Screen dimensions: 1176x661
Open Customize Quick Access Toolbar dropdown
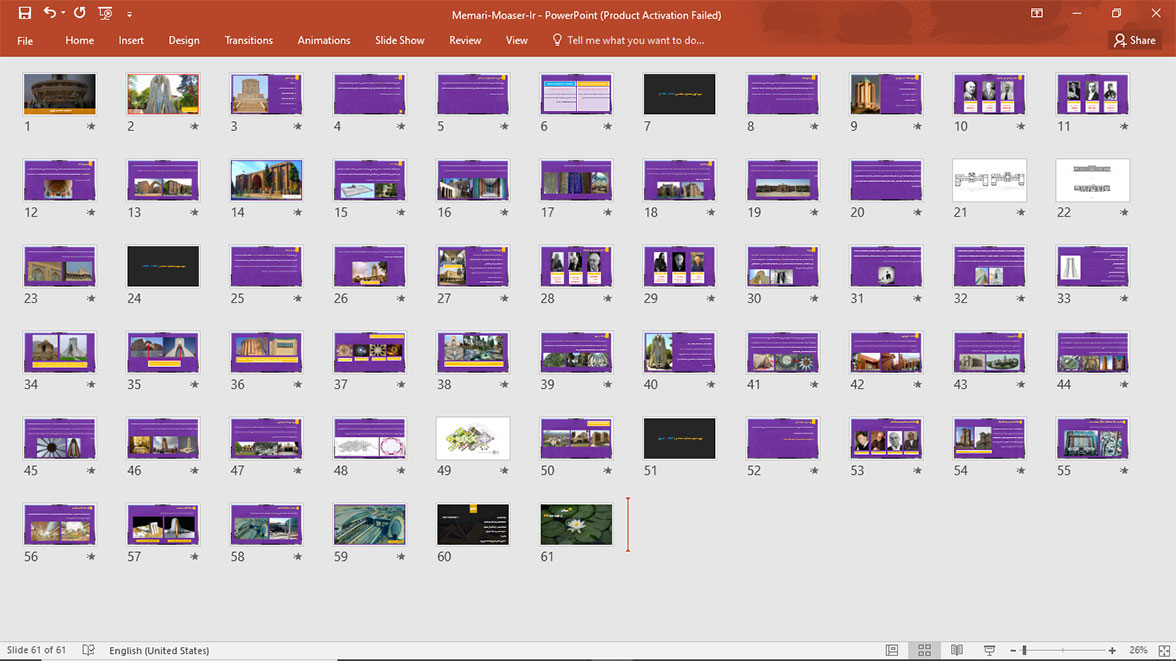coord(129,14)
